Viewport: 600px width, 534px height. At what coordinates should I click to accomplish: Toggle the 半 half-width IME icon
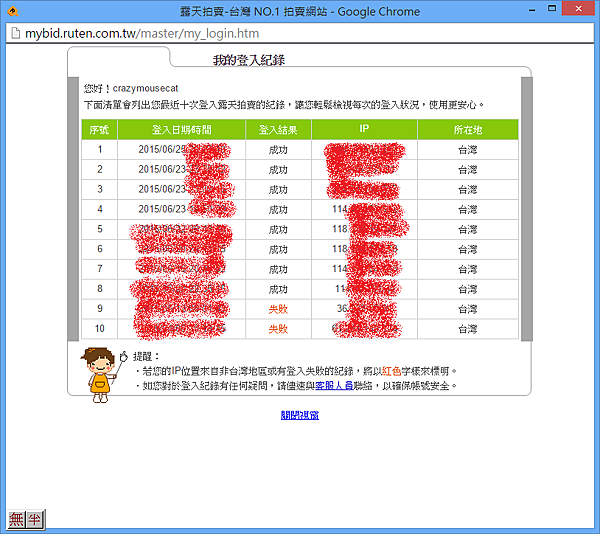coord(35,519)
